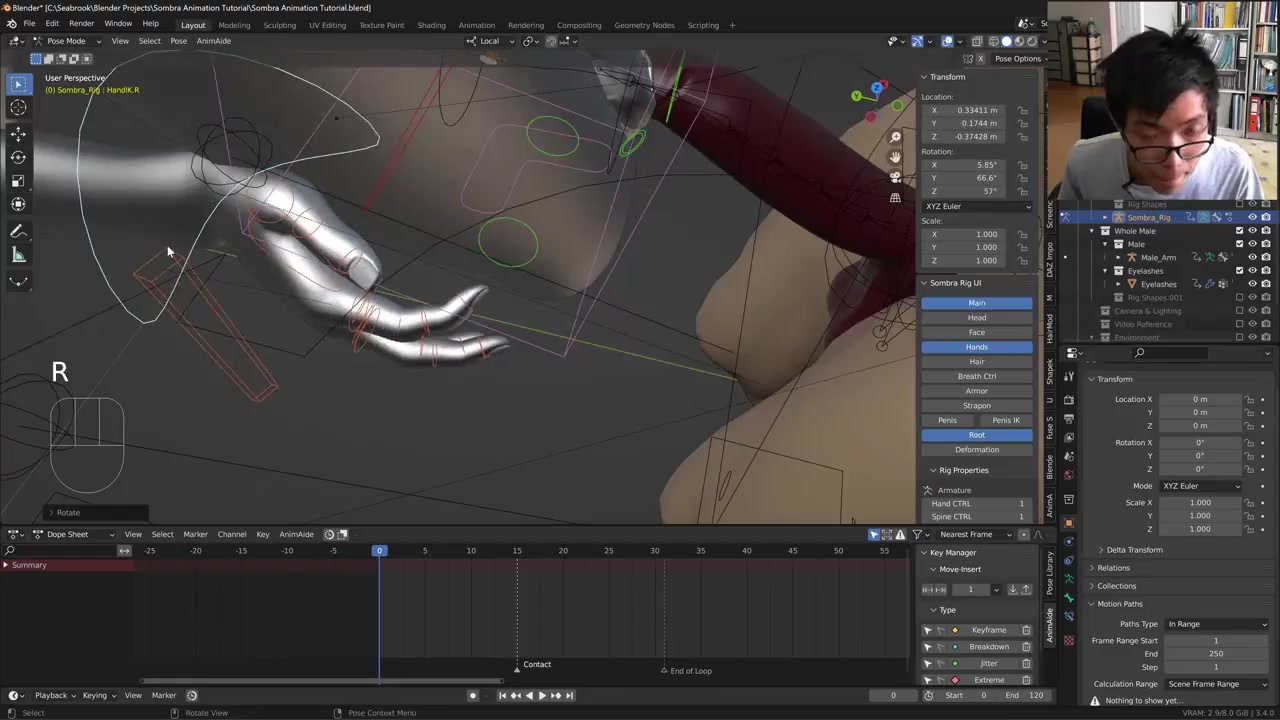Screen dimensions: 1280x720
Task: Click the Face button in Sombra Rig UI
Action: 977,332
